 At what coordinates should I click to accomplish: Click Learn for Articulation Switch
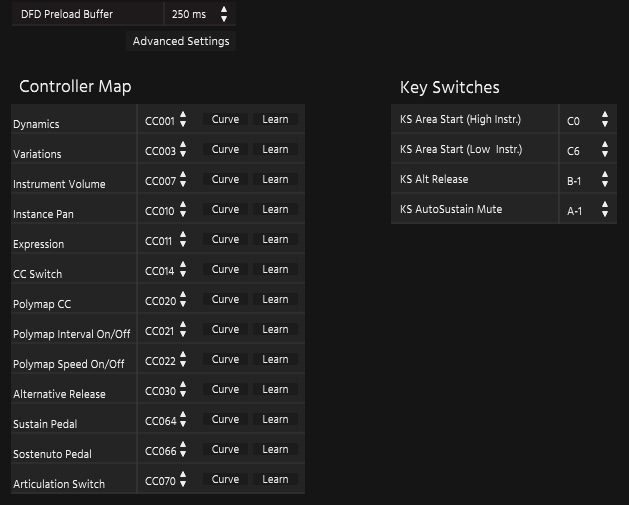coord(275,479)
